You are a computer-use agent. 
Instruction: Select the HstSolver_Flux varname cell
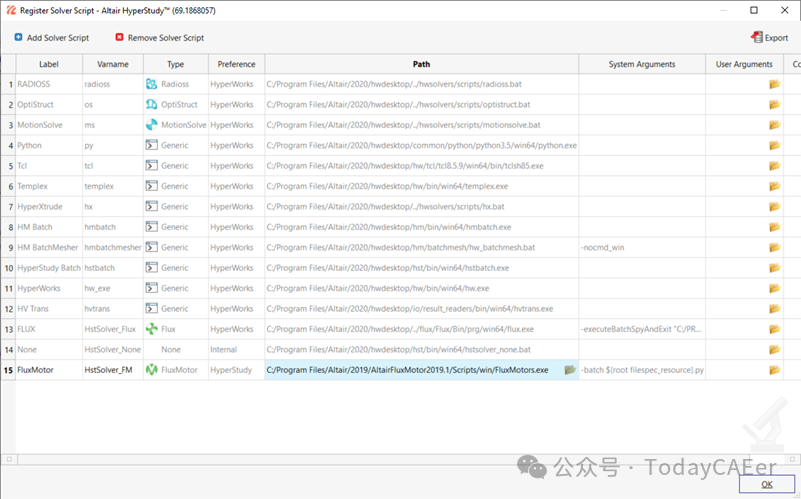(x=113, y=329)
